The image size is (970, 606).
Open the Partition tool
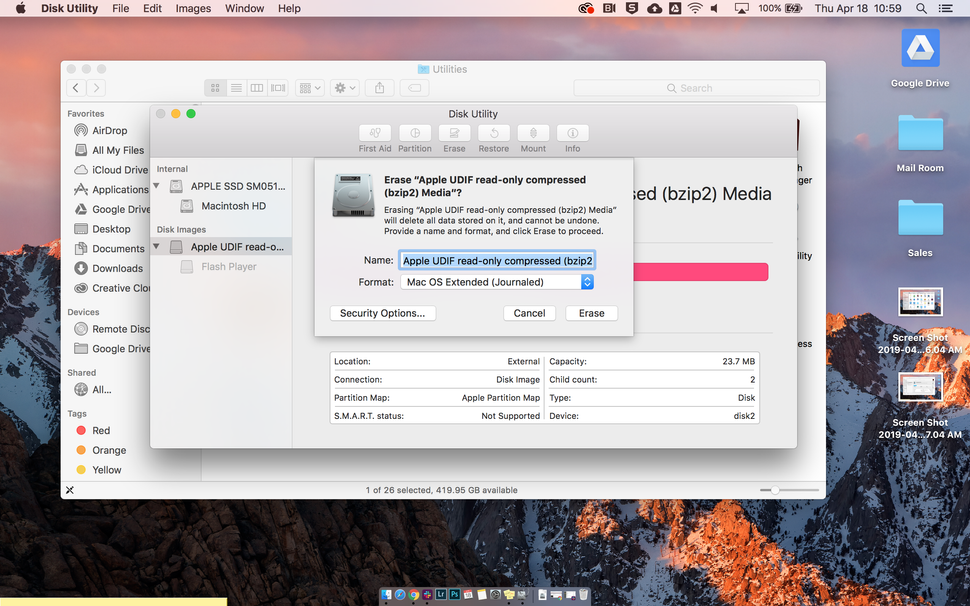(414, 135)
